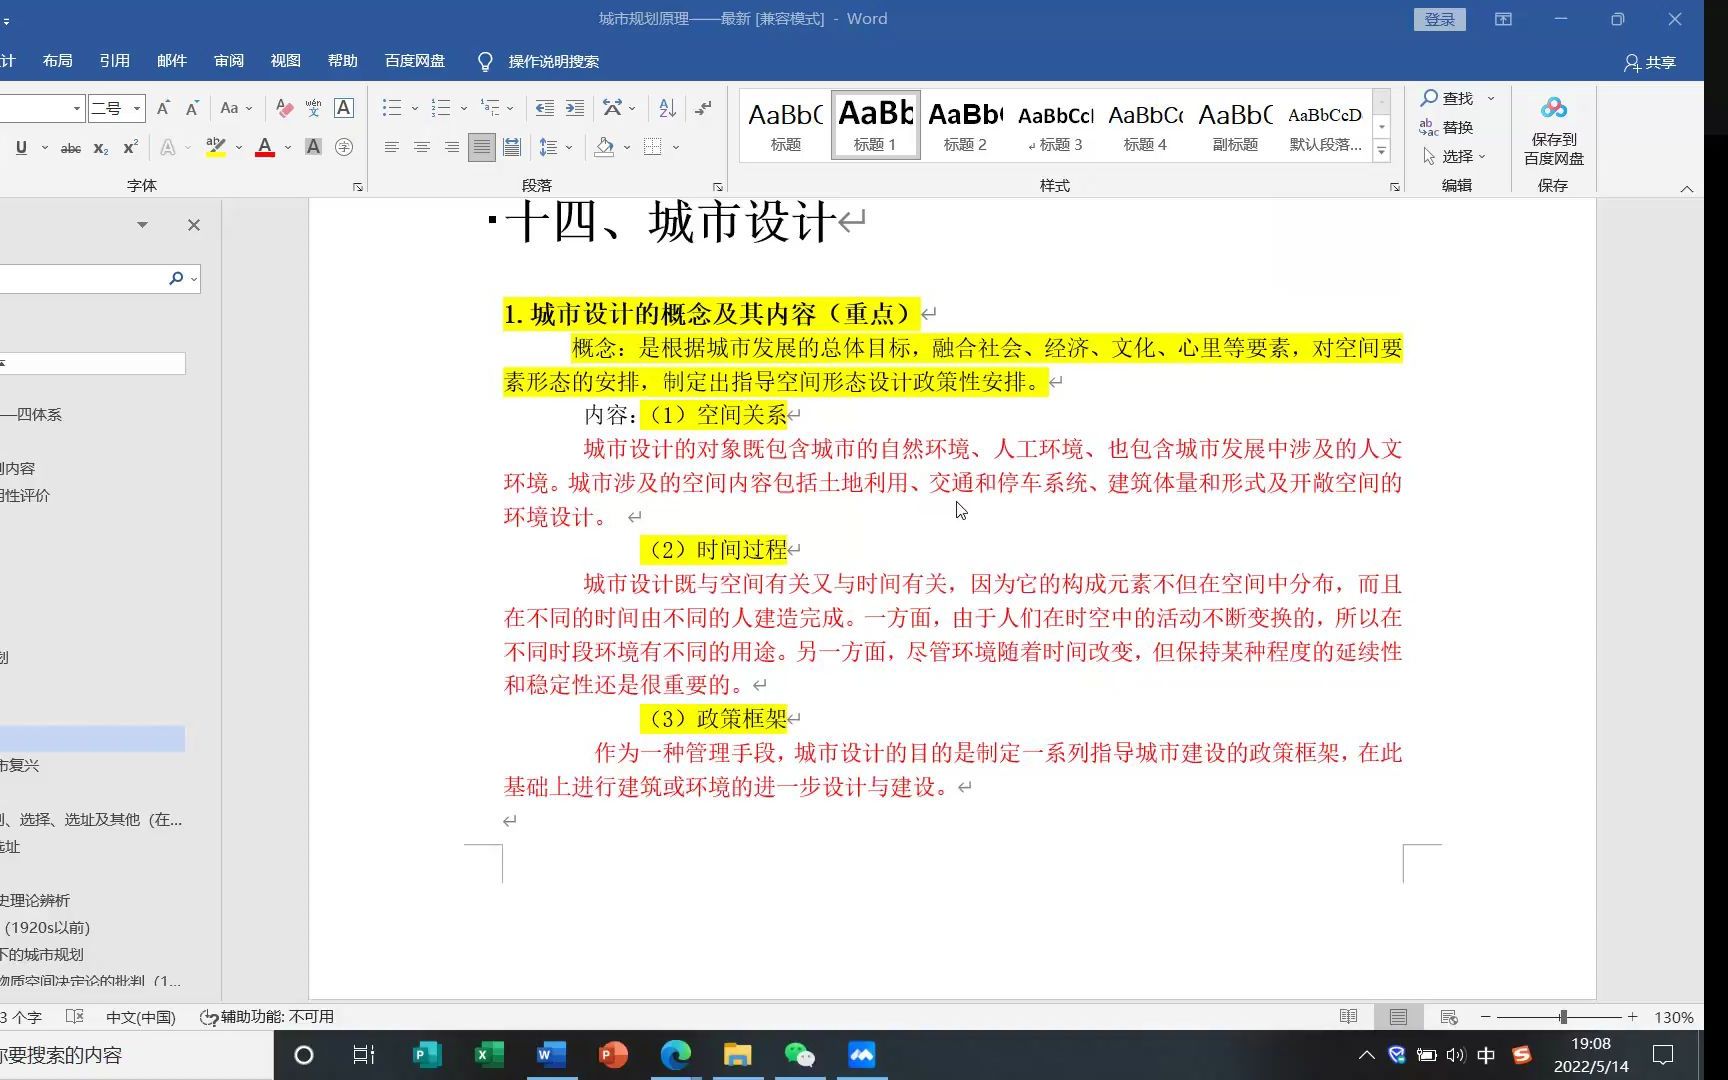Toggle character shading icon
Image resolution: width=1728 pixels, height=1080 pixels.
tap(313, 148)
